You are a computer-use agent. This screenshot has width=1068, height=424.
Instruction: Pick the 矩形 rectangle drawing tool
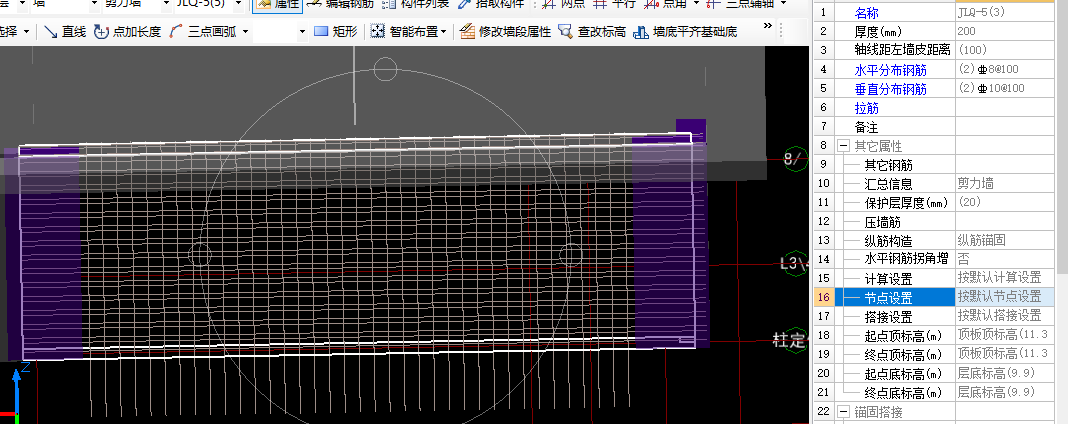click(334, 31)
